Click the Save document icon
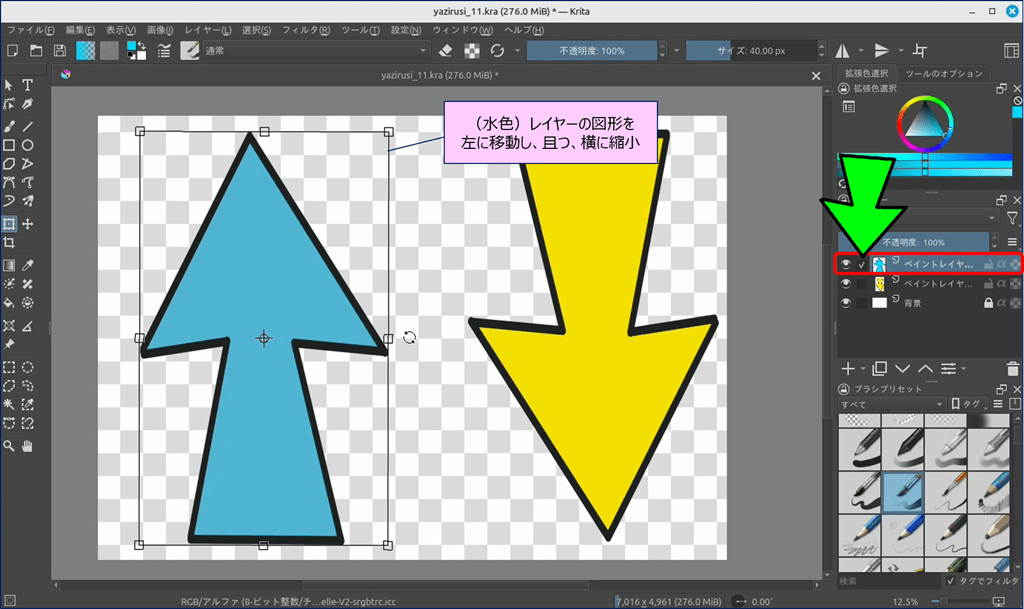Viewport: 1024px width, 609px height. tap(60, 50)
